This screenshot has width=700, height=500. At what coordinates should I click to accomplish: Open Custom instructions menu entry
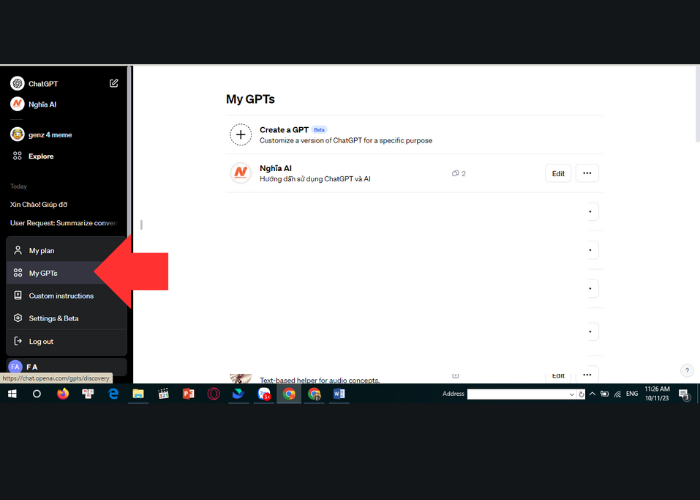(61, 296)
